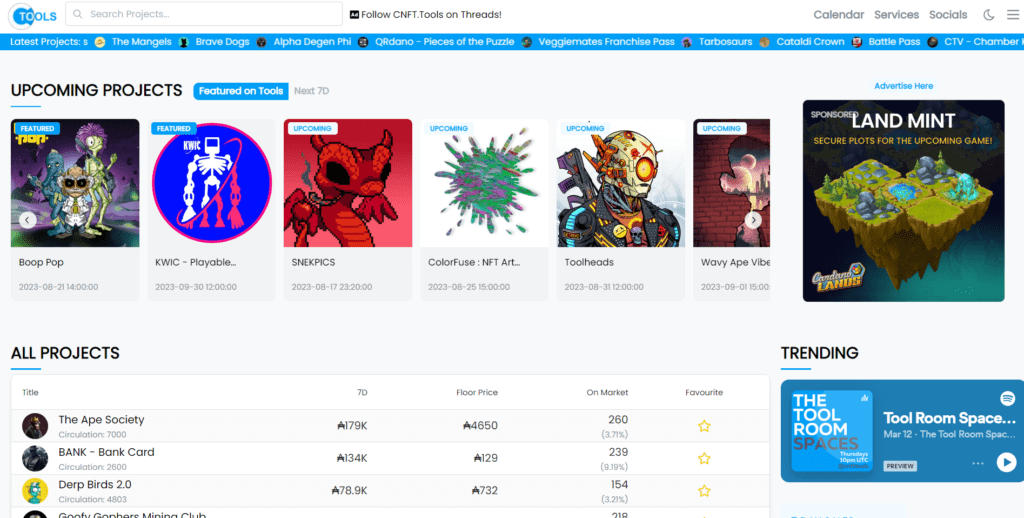This screenshot has width=1024, height=518.
Task: Show next upcoming projects carousel arrow
Action: coord(753,220)
